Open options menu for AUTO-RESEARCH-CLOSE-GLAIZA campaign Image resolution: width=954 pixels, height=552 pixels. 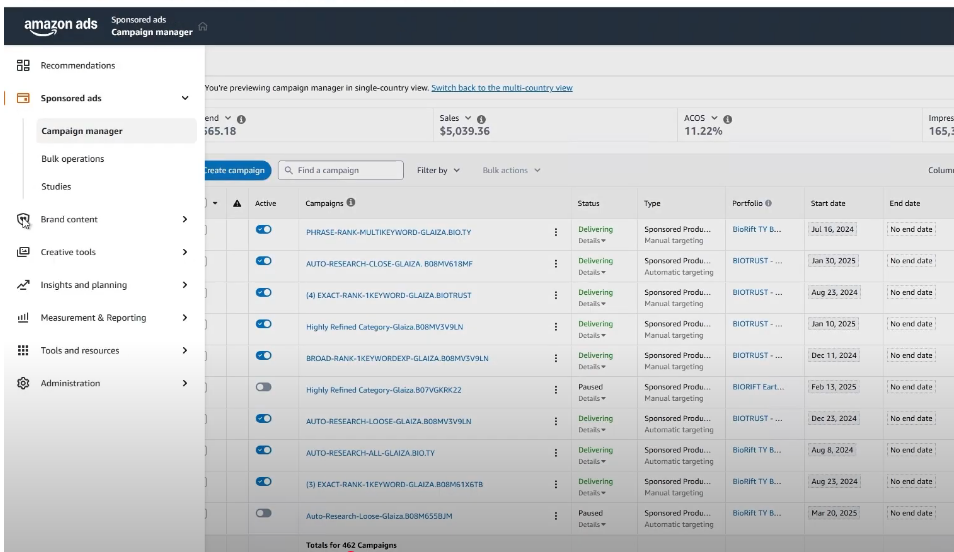click(555, 264)
